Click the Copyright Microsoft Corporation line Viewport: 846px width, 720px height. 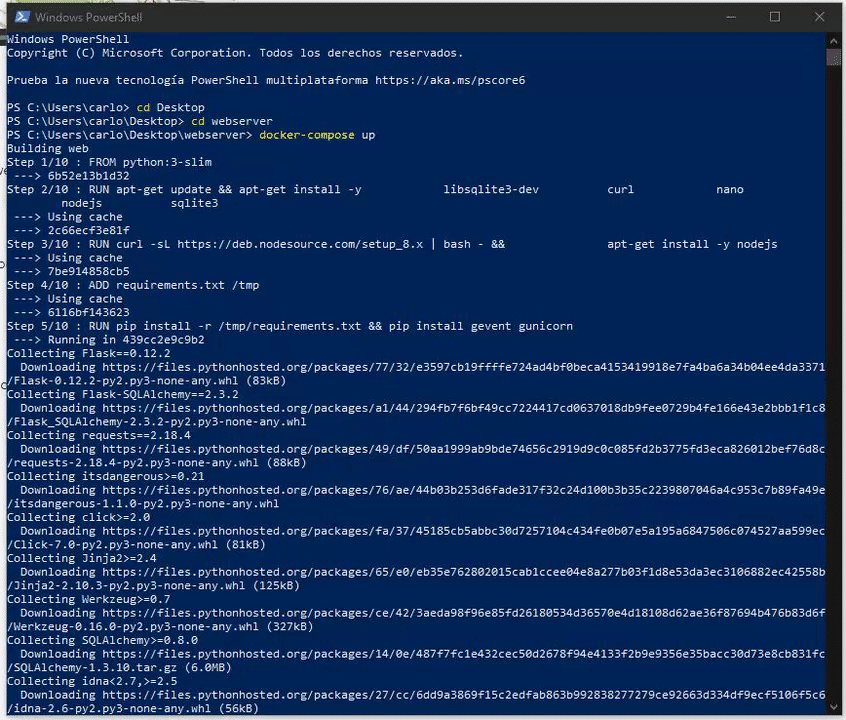pyautogui.click(x=235, y=53)
